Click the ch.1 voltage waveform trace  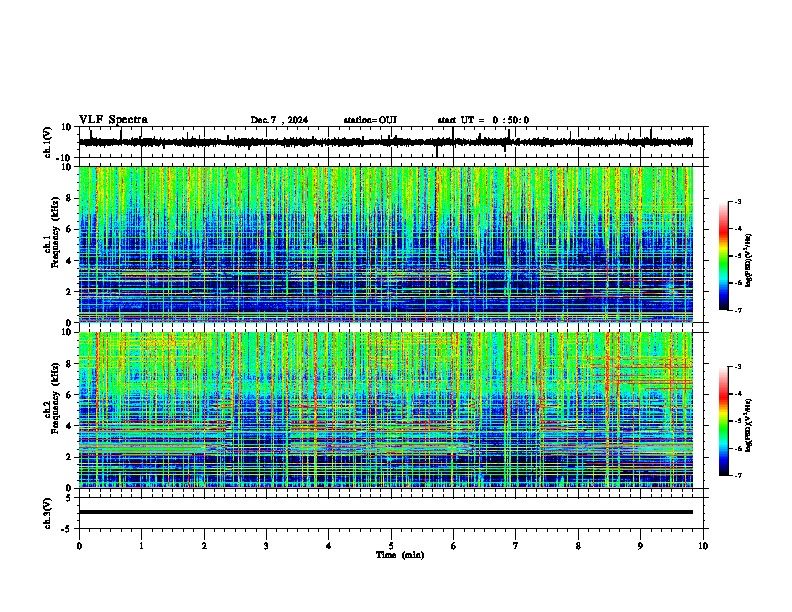click(385, 142)
